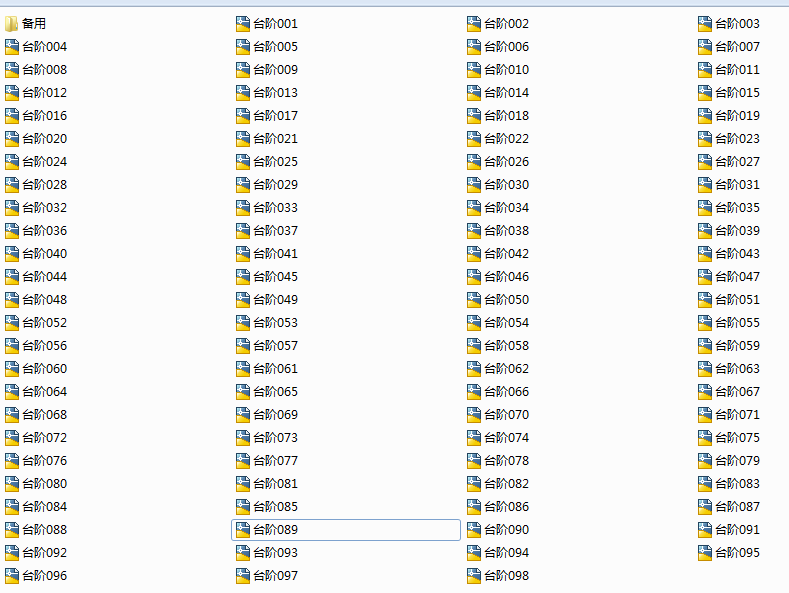Select the 台阶049 label
Image resolution: width=789 pixels, height=593 pixels.
tap(275, 300)
